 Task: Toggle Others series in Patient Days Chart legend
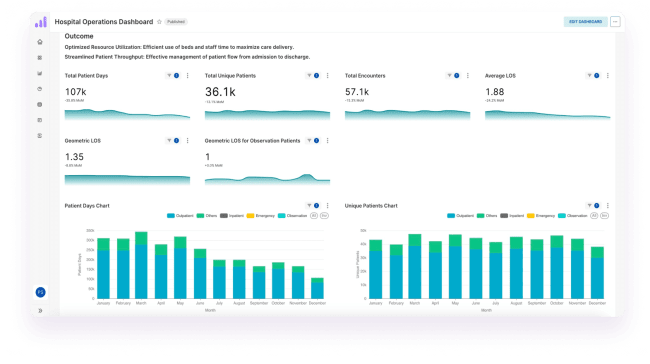click(x=207, y=216)
